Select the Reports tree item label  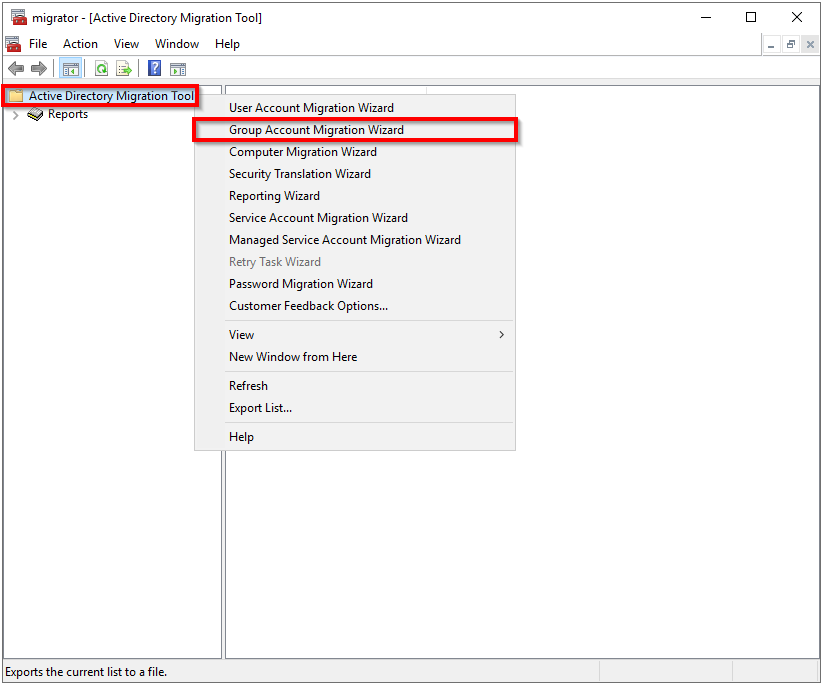(x=68, y=114)
